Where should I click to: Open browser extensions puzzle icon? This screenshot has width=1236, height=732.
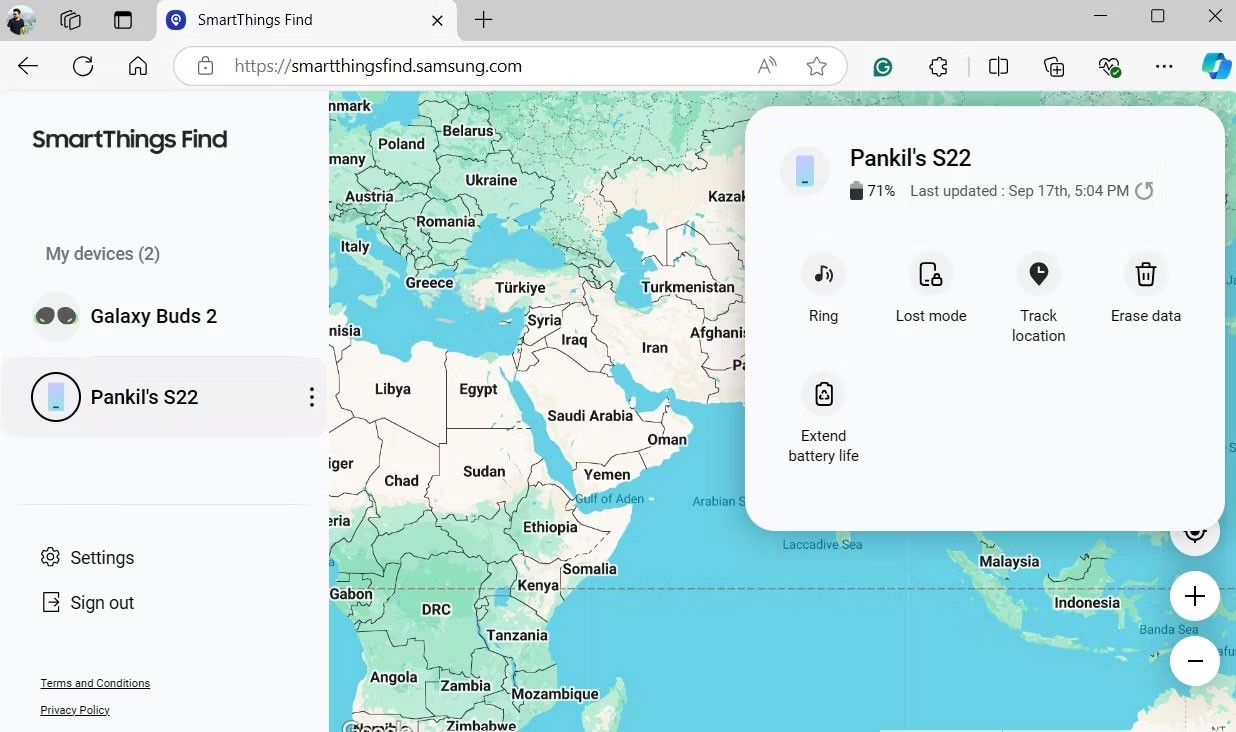[x=938, y=66]
